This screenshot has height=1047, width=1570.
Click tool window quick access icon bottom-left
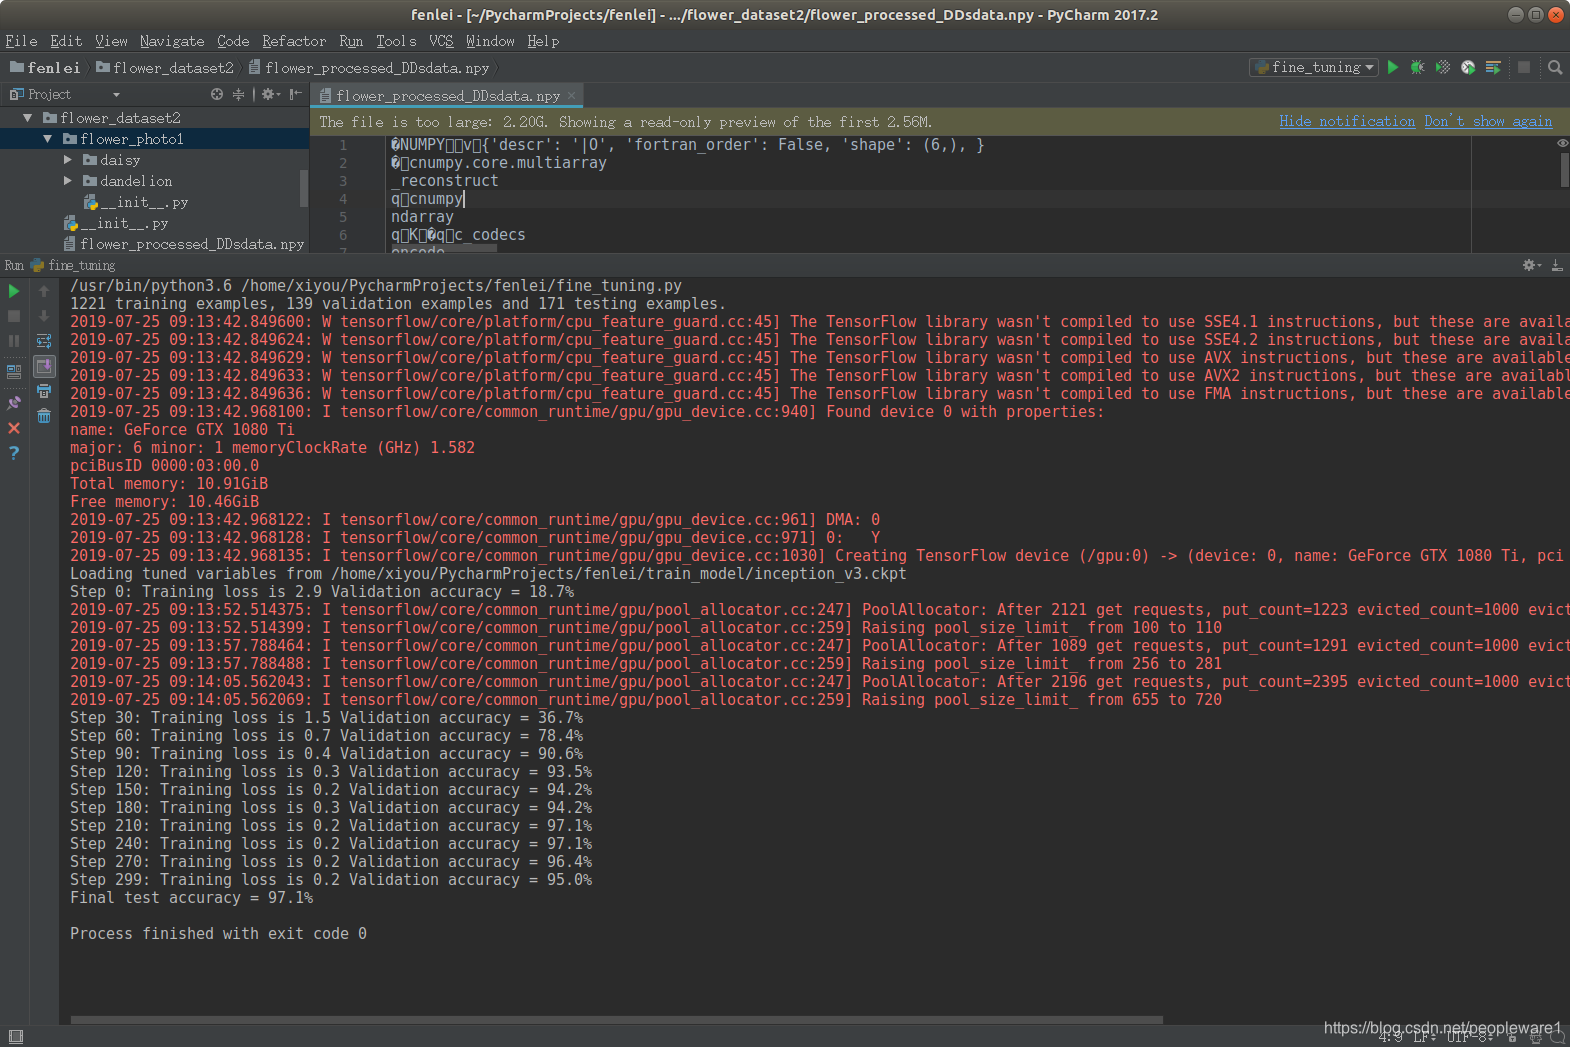coord(15,1036)
